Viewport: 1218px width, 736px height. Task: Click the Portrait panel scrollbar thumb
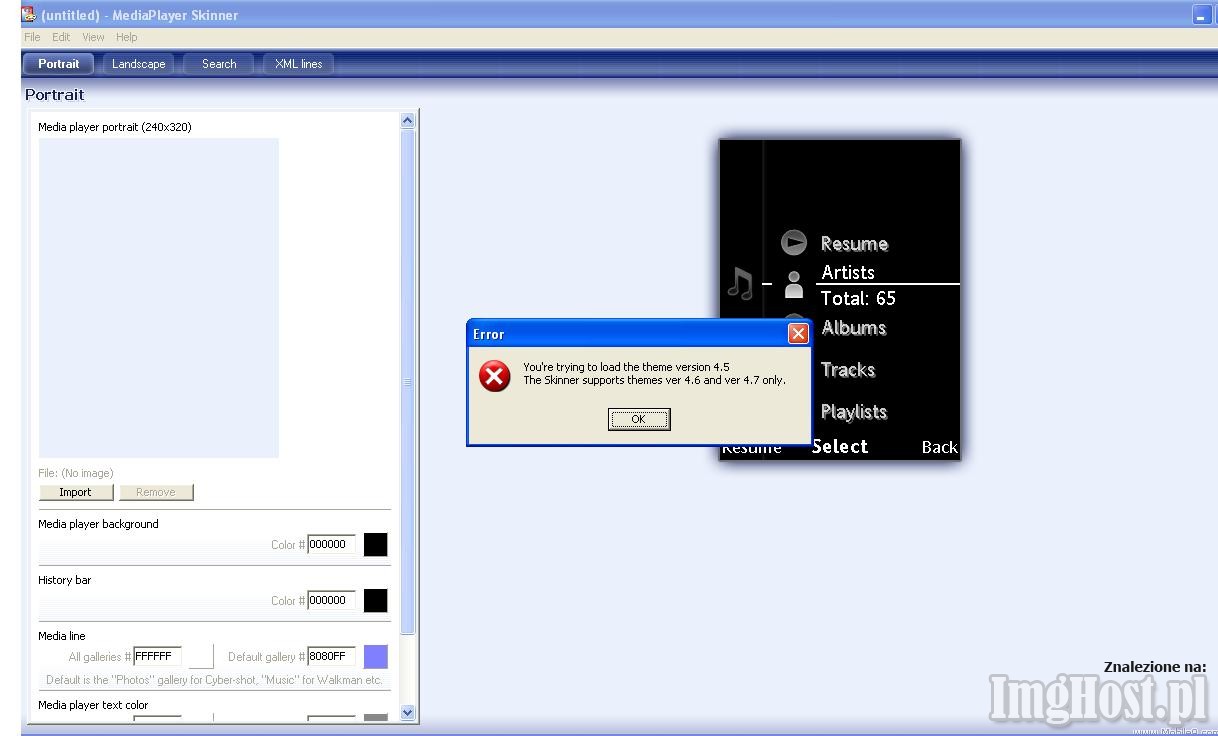(407, 382)
